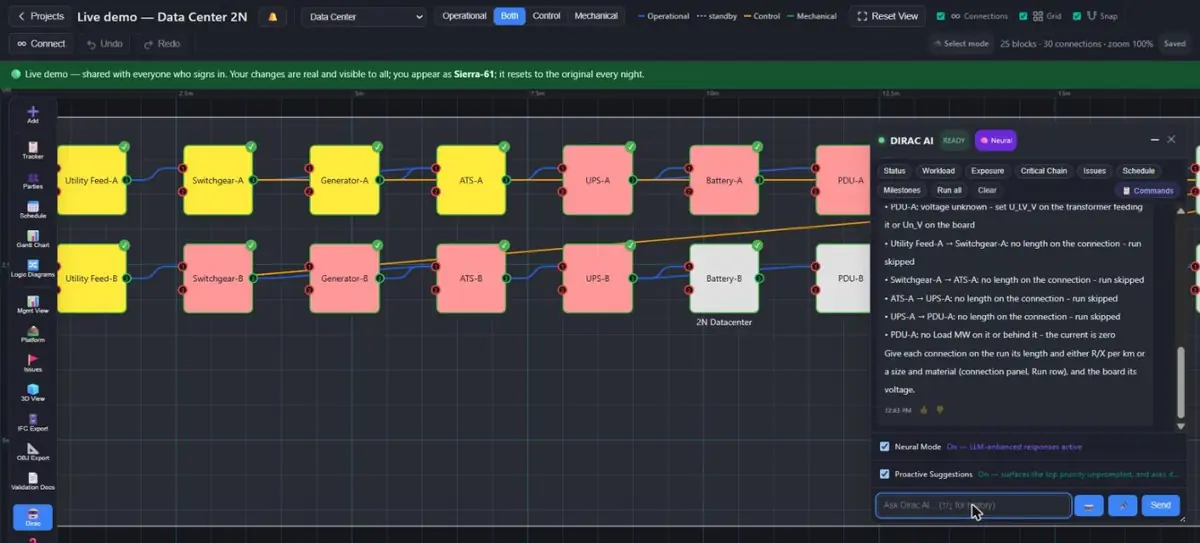Click the Issues chip in Dirac AI
The image size is (1200, 543).
[1094, 171]
